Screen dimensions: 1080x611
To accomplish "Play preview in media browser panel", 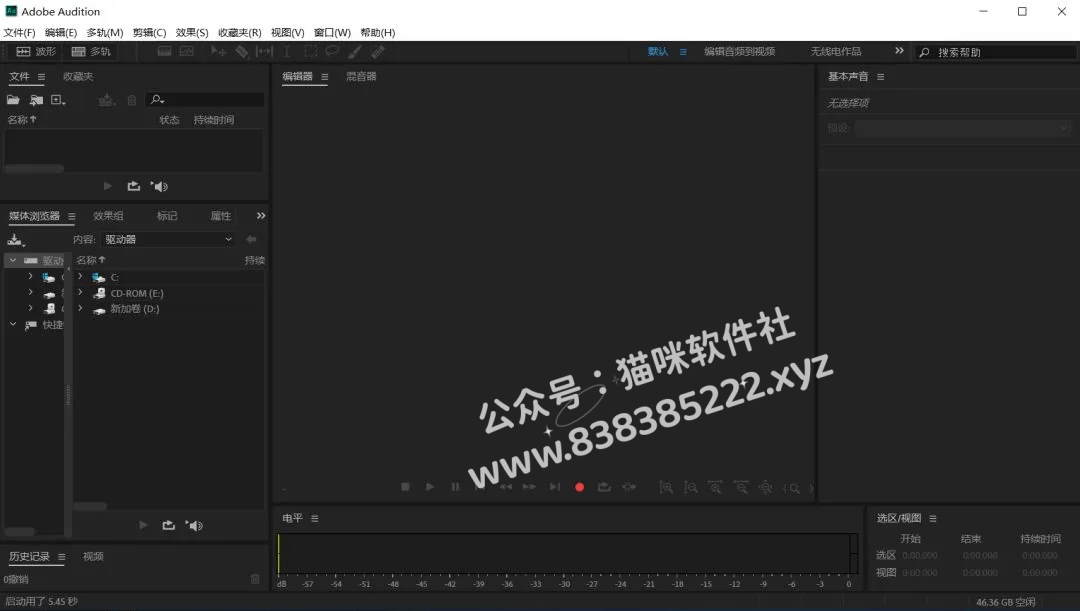I will pyautogui.click(x=143, y=525).
